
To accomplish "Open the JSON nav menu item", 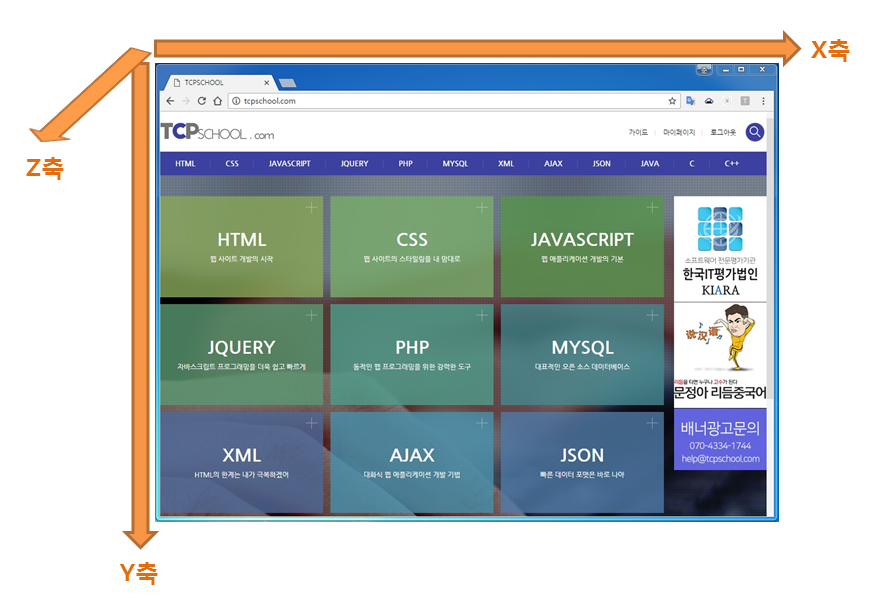I will click(x=601, y=164).
